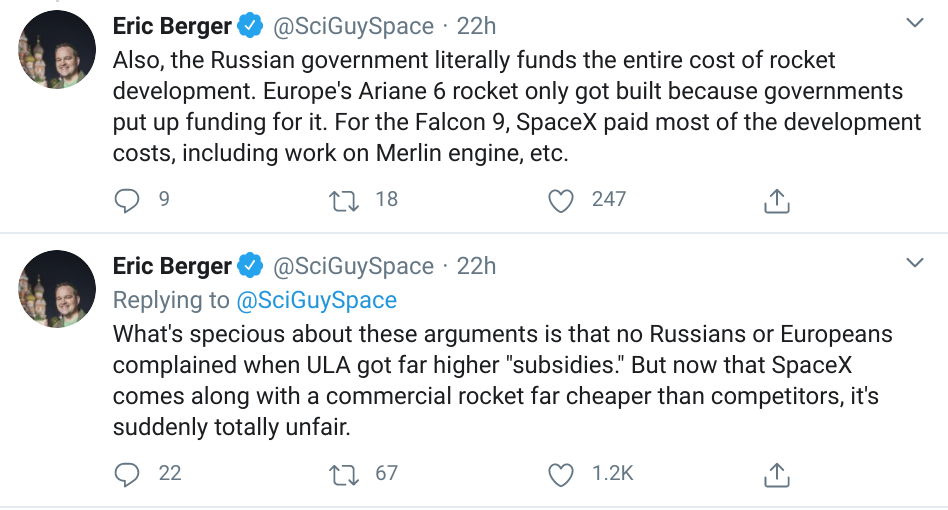Open the second tweet's 22h timestamp
Viewport: 948px width, 510px height.
pos(476,266)
